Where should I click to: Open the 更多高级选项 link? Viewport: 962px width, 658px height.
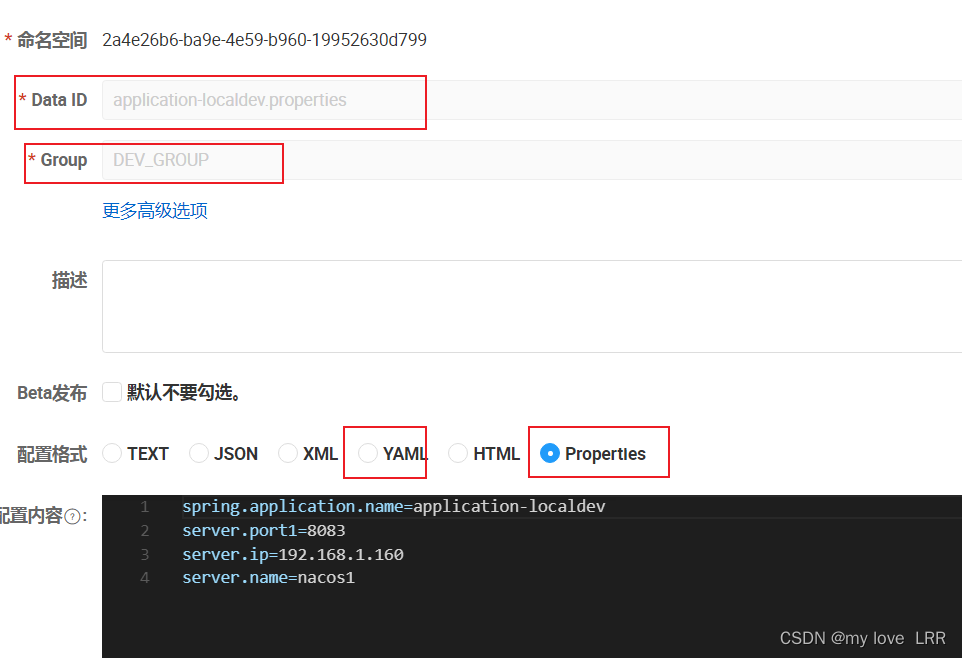(155, 211)
